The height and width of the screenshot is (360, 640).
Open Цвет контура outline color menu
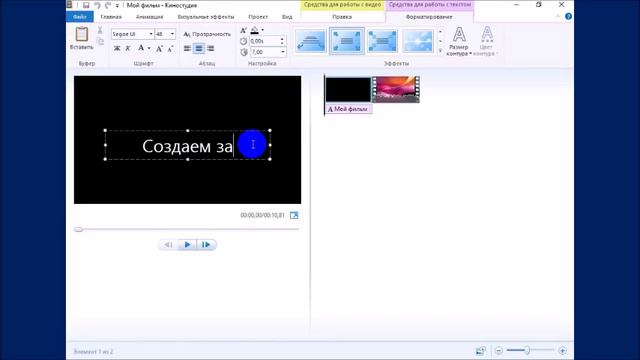tap(486, 41)
